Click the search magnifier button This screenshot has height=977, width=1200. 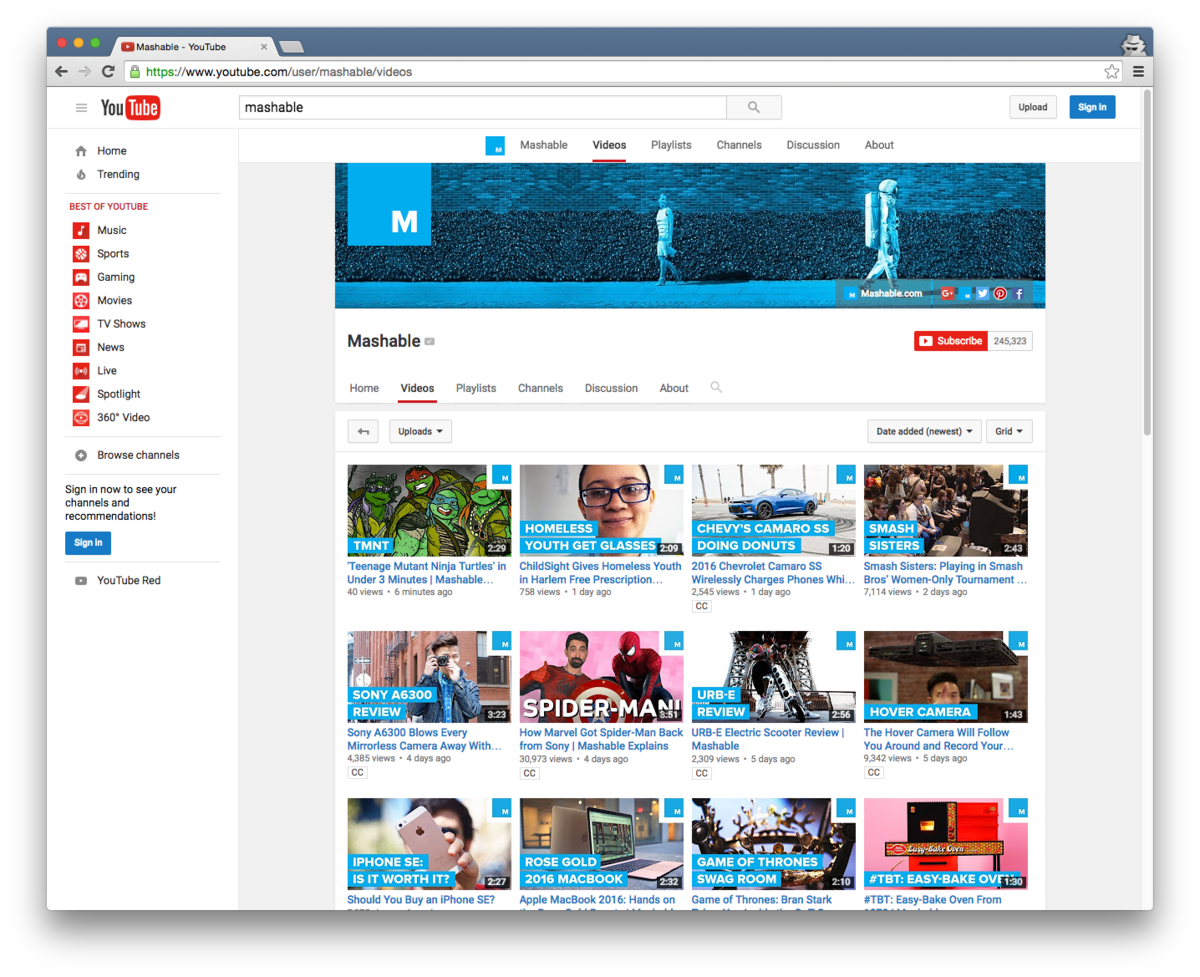click(754, 107)
